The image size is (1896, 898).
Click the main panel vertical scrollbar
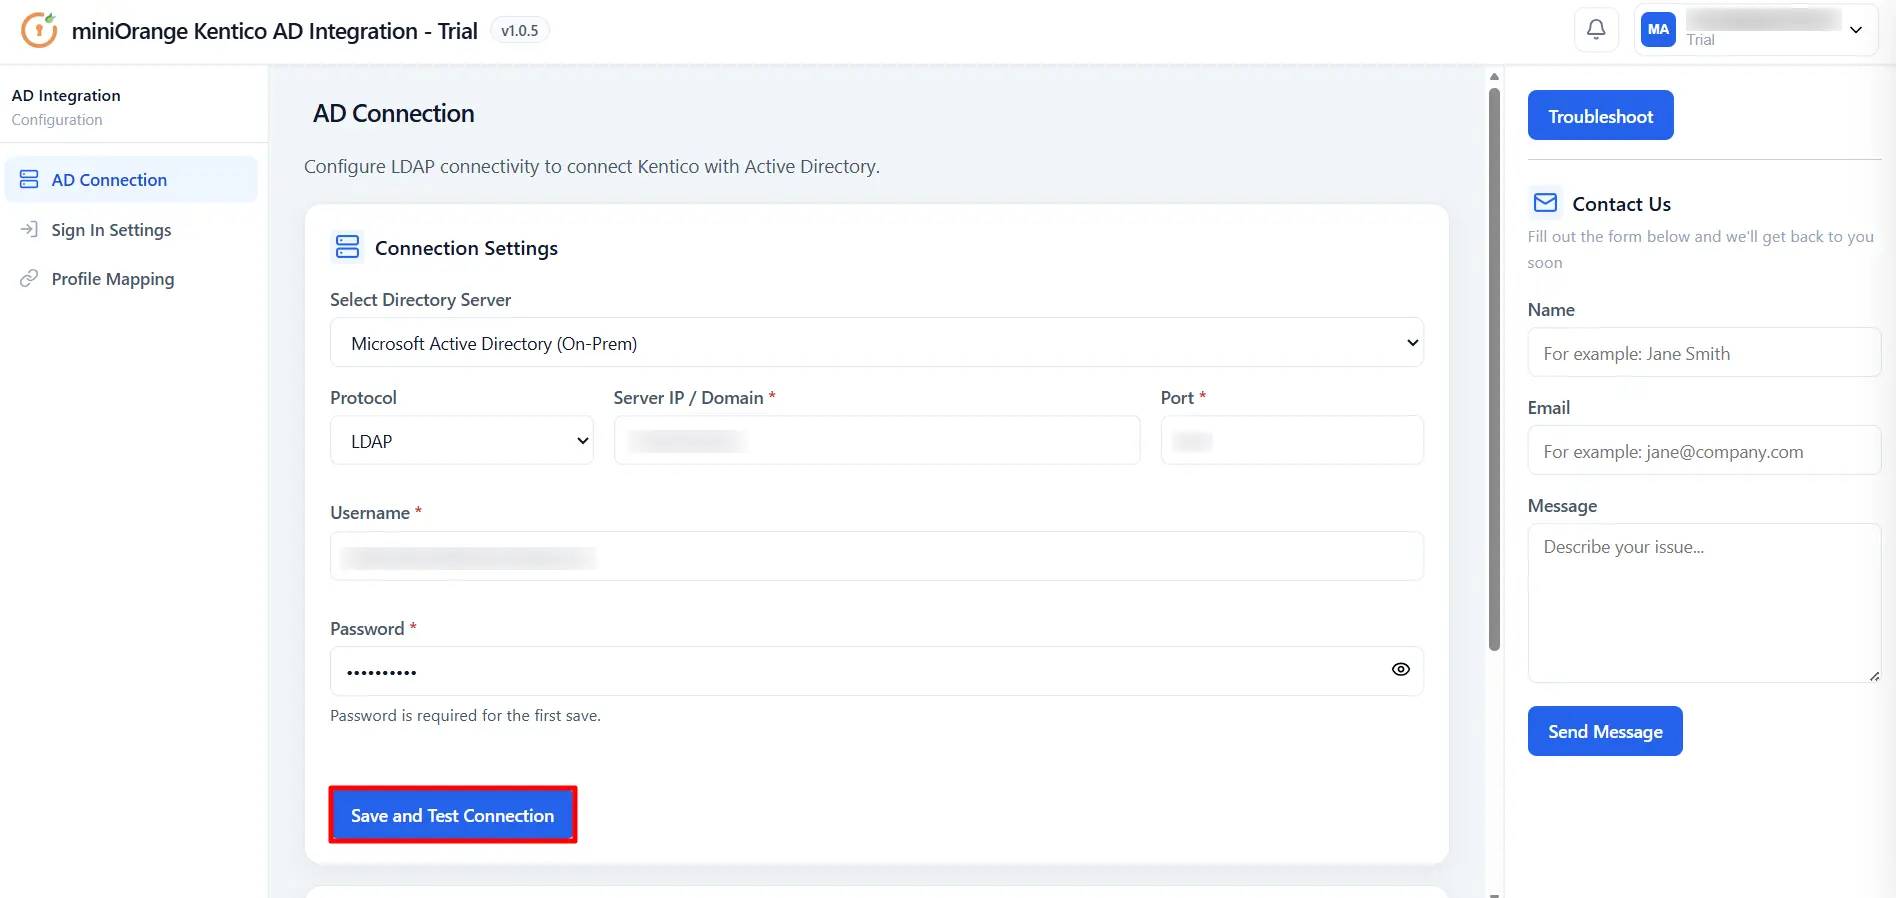click(1494, 370)
